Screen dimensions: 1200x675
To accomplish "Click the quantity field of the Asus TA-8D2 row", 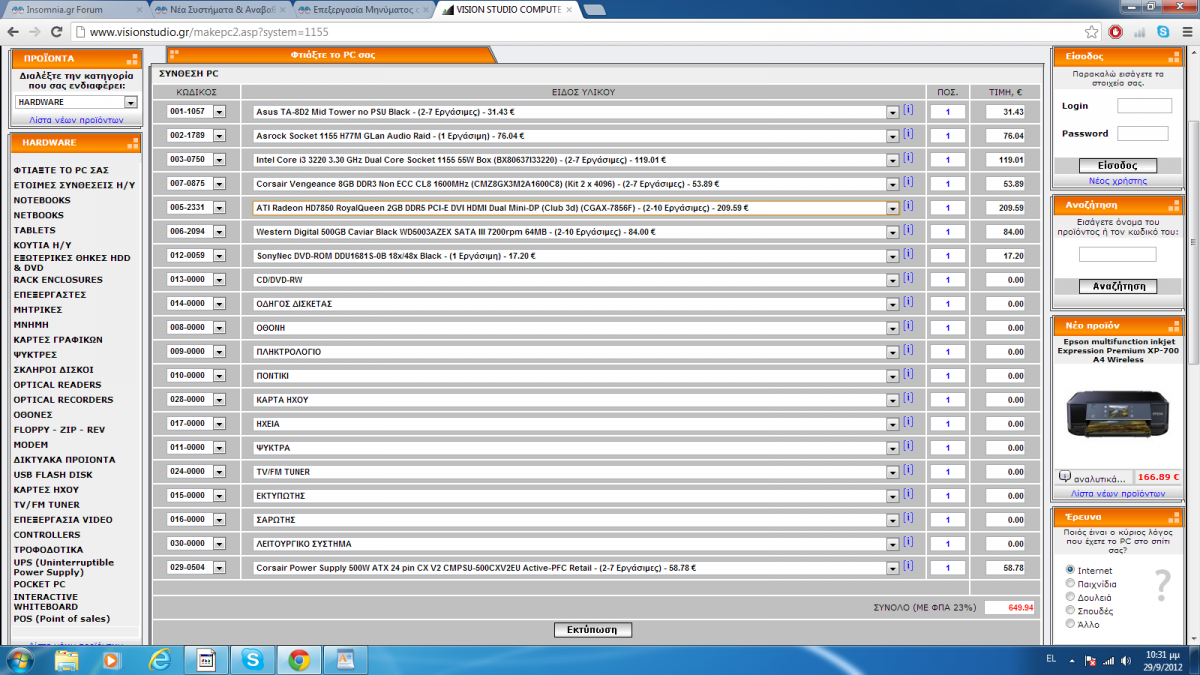I will pos(947,112).
